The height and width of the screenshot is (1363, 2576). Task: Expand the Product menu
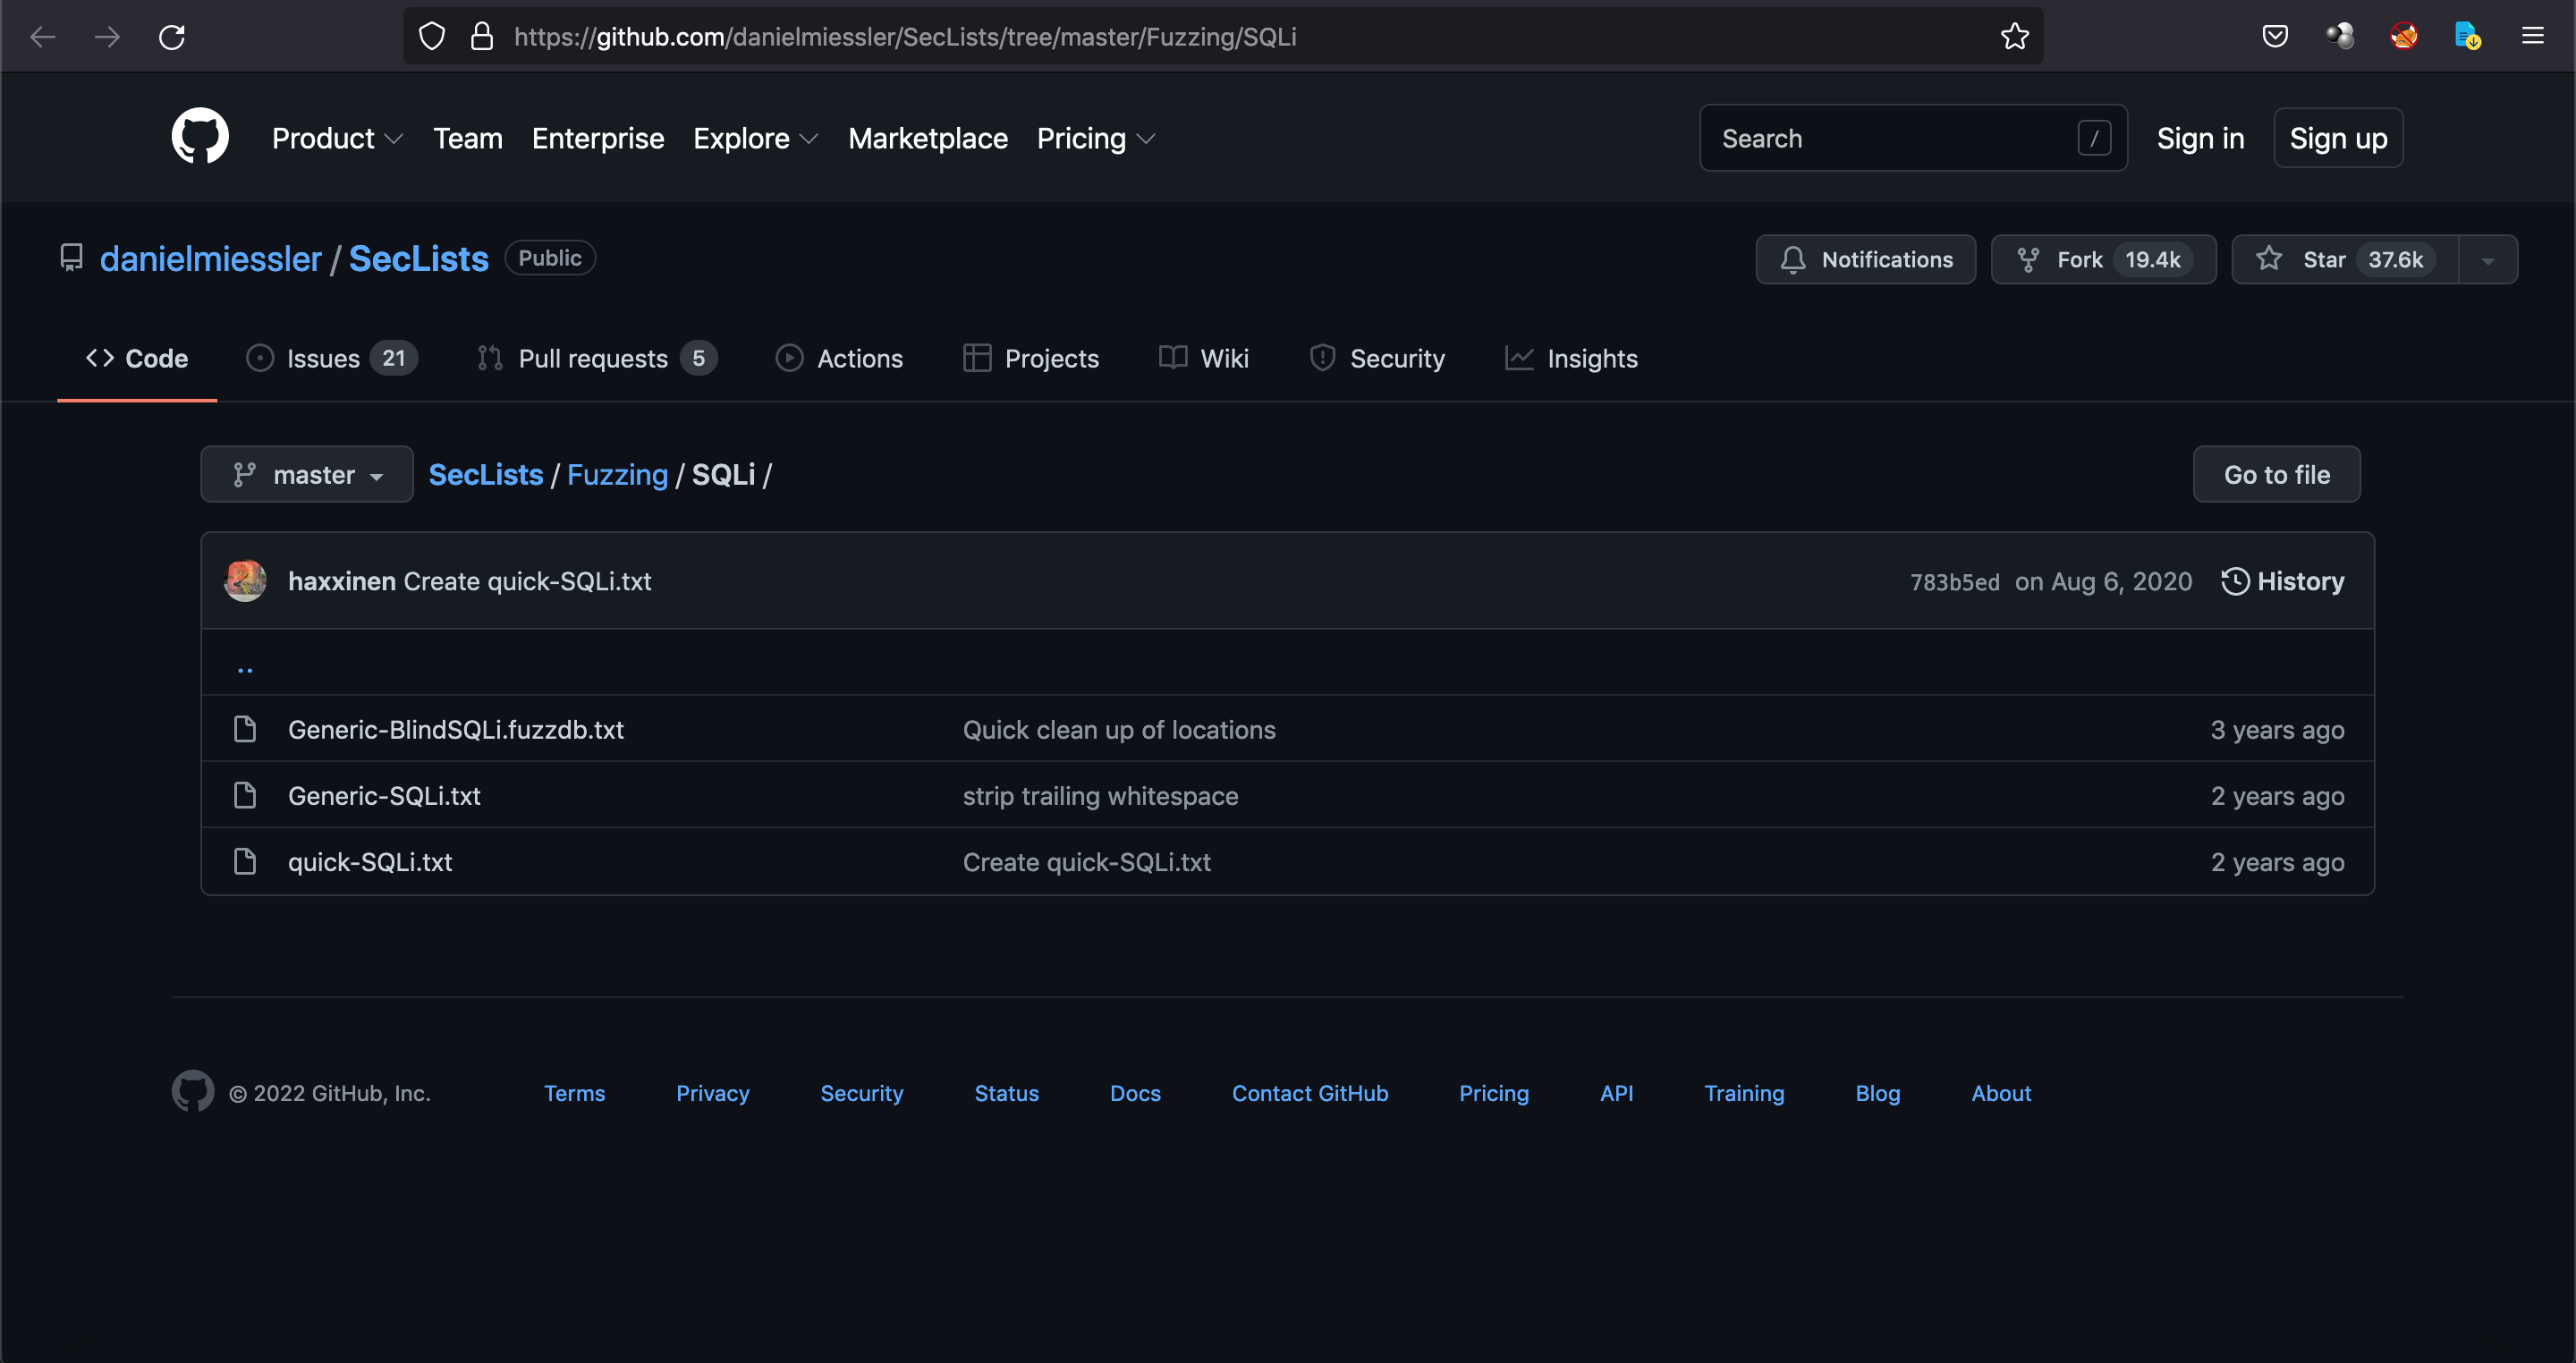(x=337, y=138)
